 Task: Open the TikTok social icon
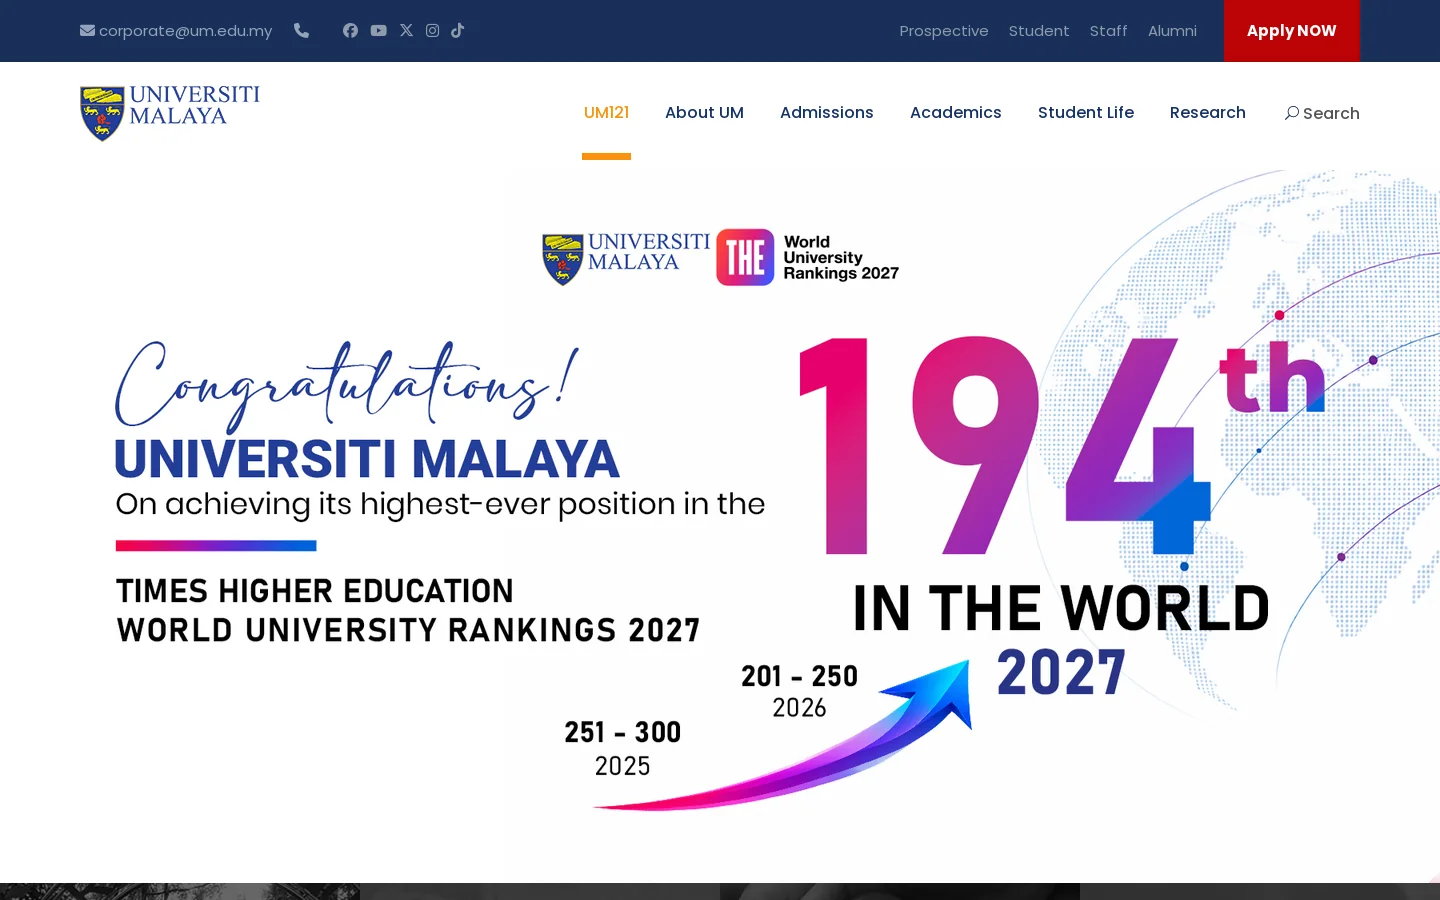(x=457, y=30)
